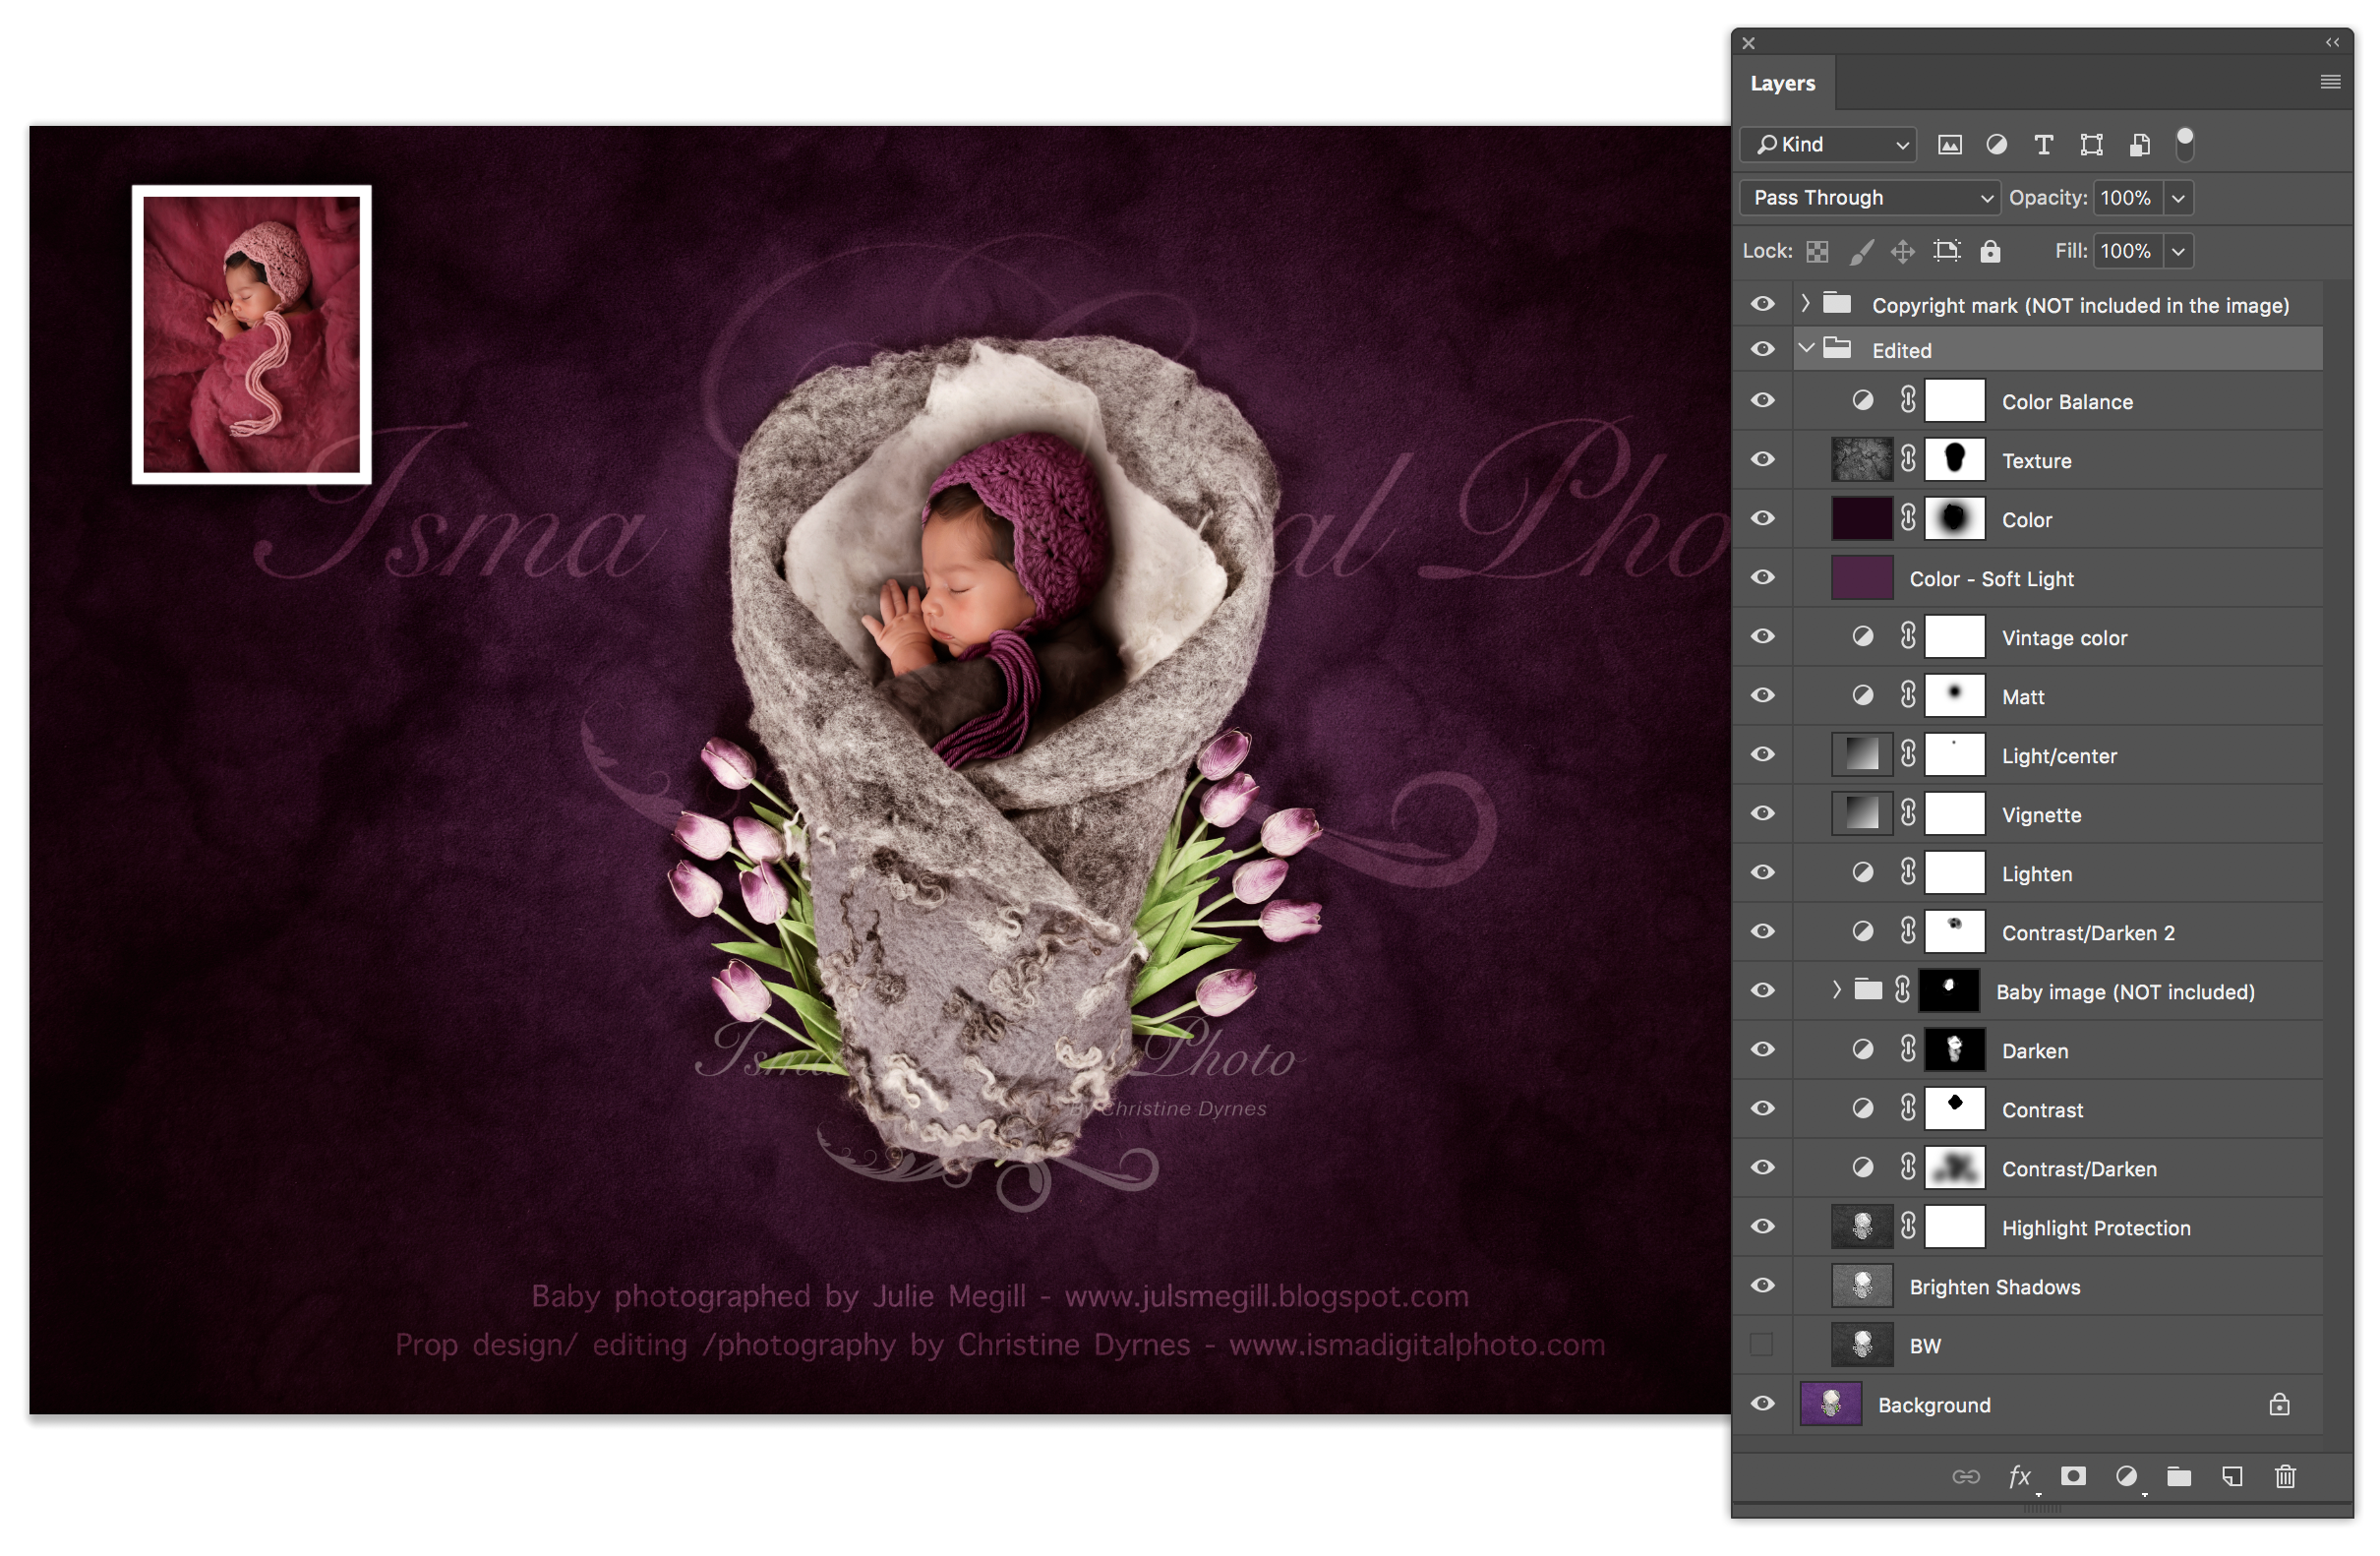Image resolution: width=2380 pixels, height=1556 pixels.
Task: Expand the Copyright mark group
Action: click(x=1806, y=303)
